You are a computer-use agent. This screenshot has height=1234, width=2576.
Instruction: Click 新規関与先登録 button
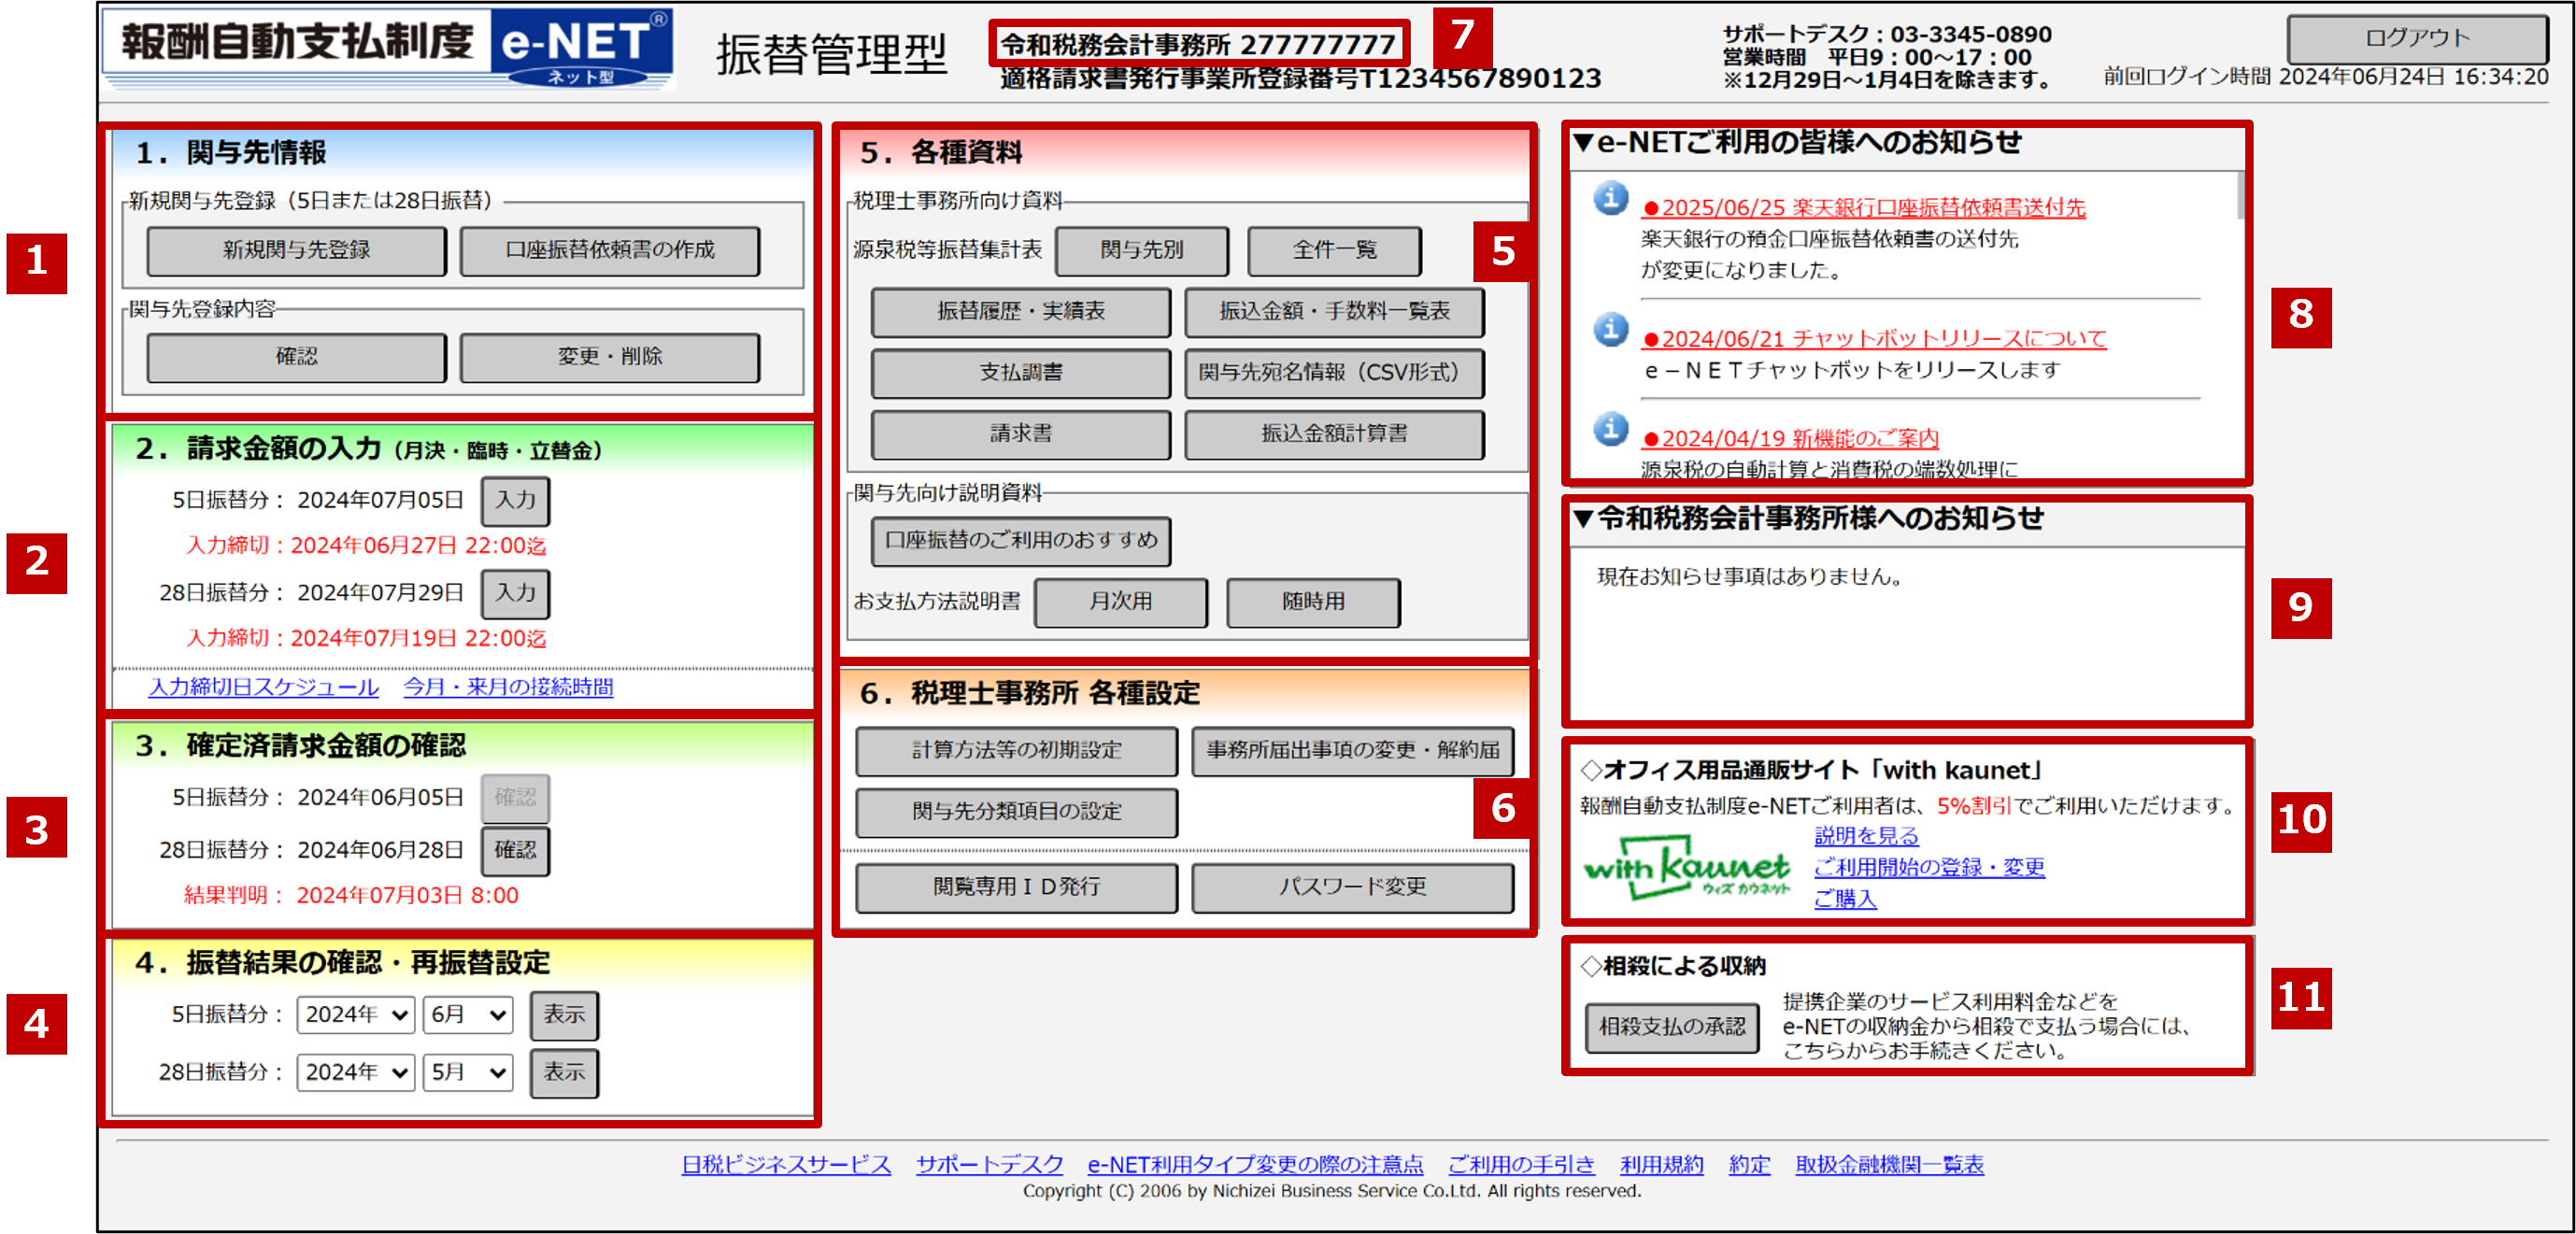click(296, 251)
